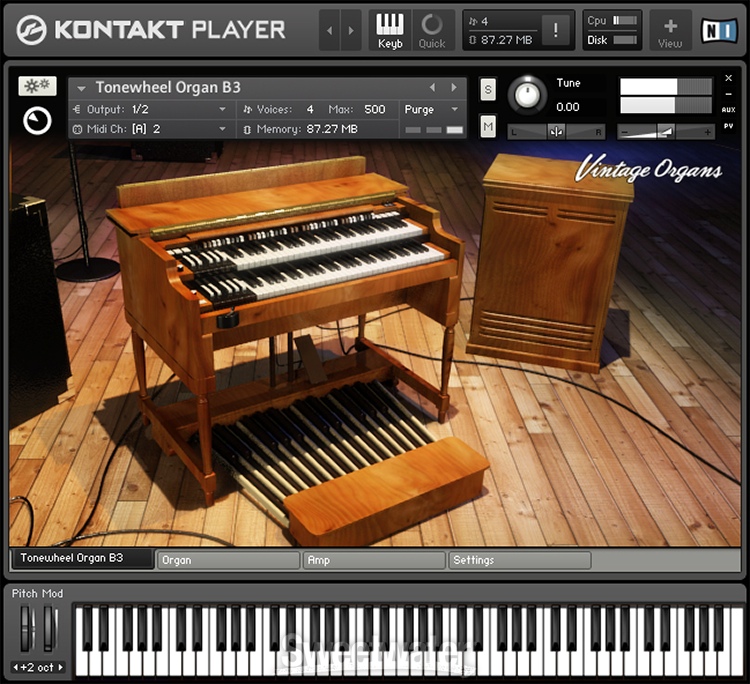Click the purge status indicator bars
This screenshot has width=750, height=684.
click(x=434, y=130)
